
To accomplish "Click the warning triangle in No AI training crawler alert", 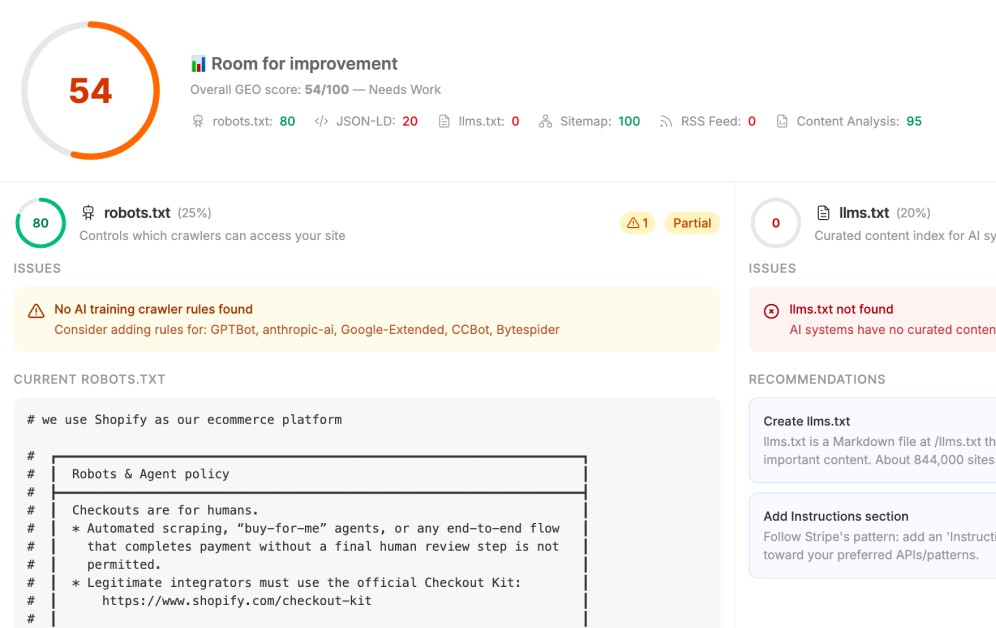I will 36,311.
